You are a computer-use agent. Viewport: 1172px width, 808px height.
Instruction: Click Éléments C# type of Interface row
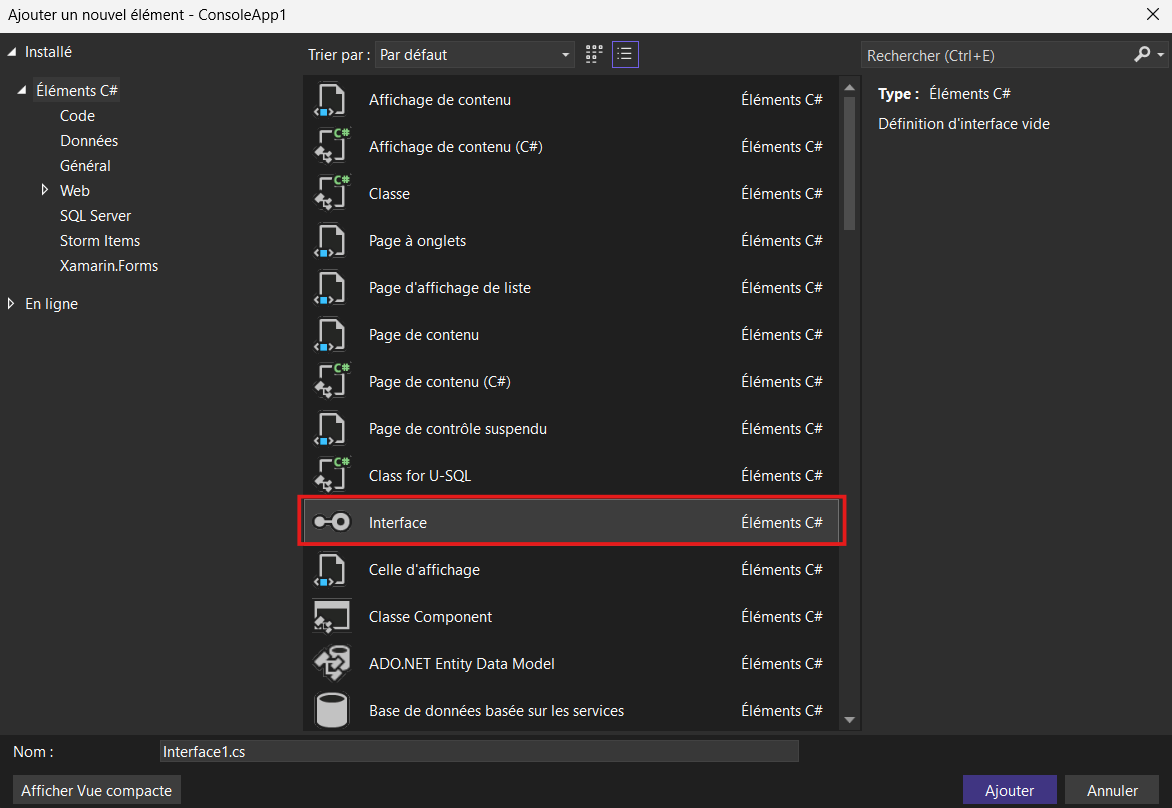[781, 522]
